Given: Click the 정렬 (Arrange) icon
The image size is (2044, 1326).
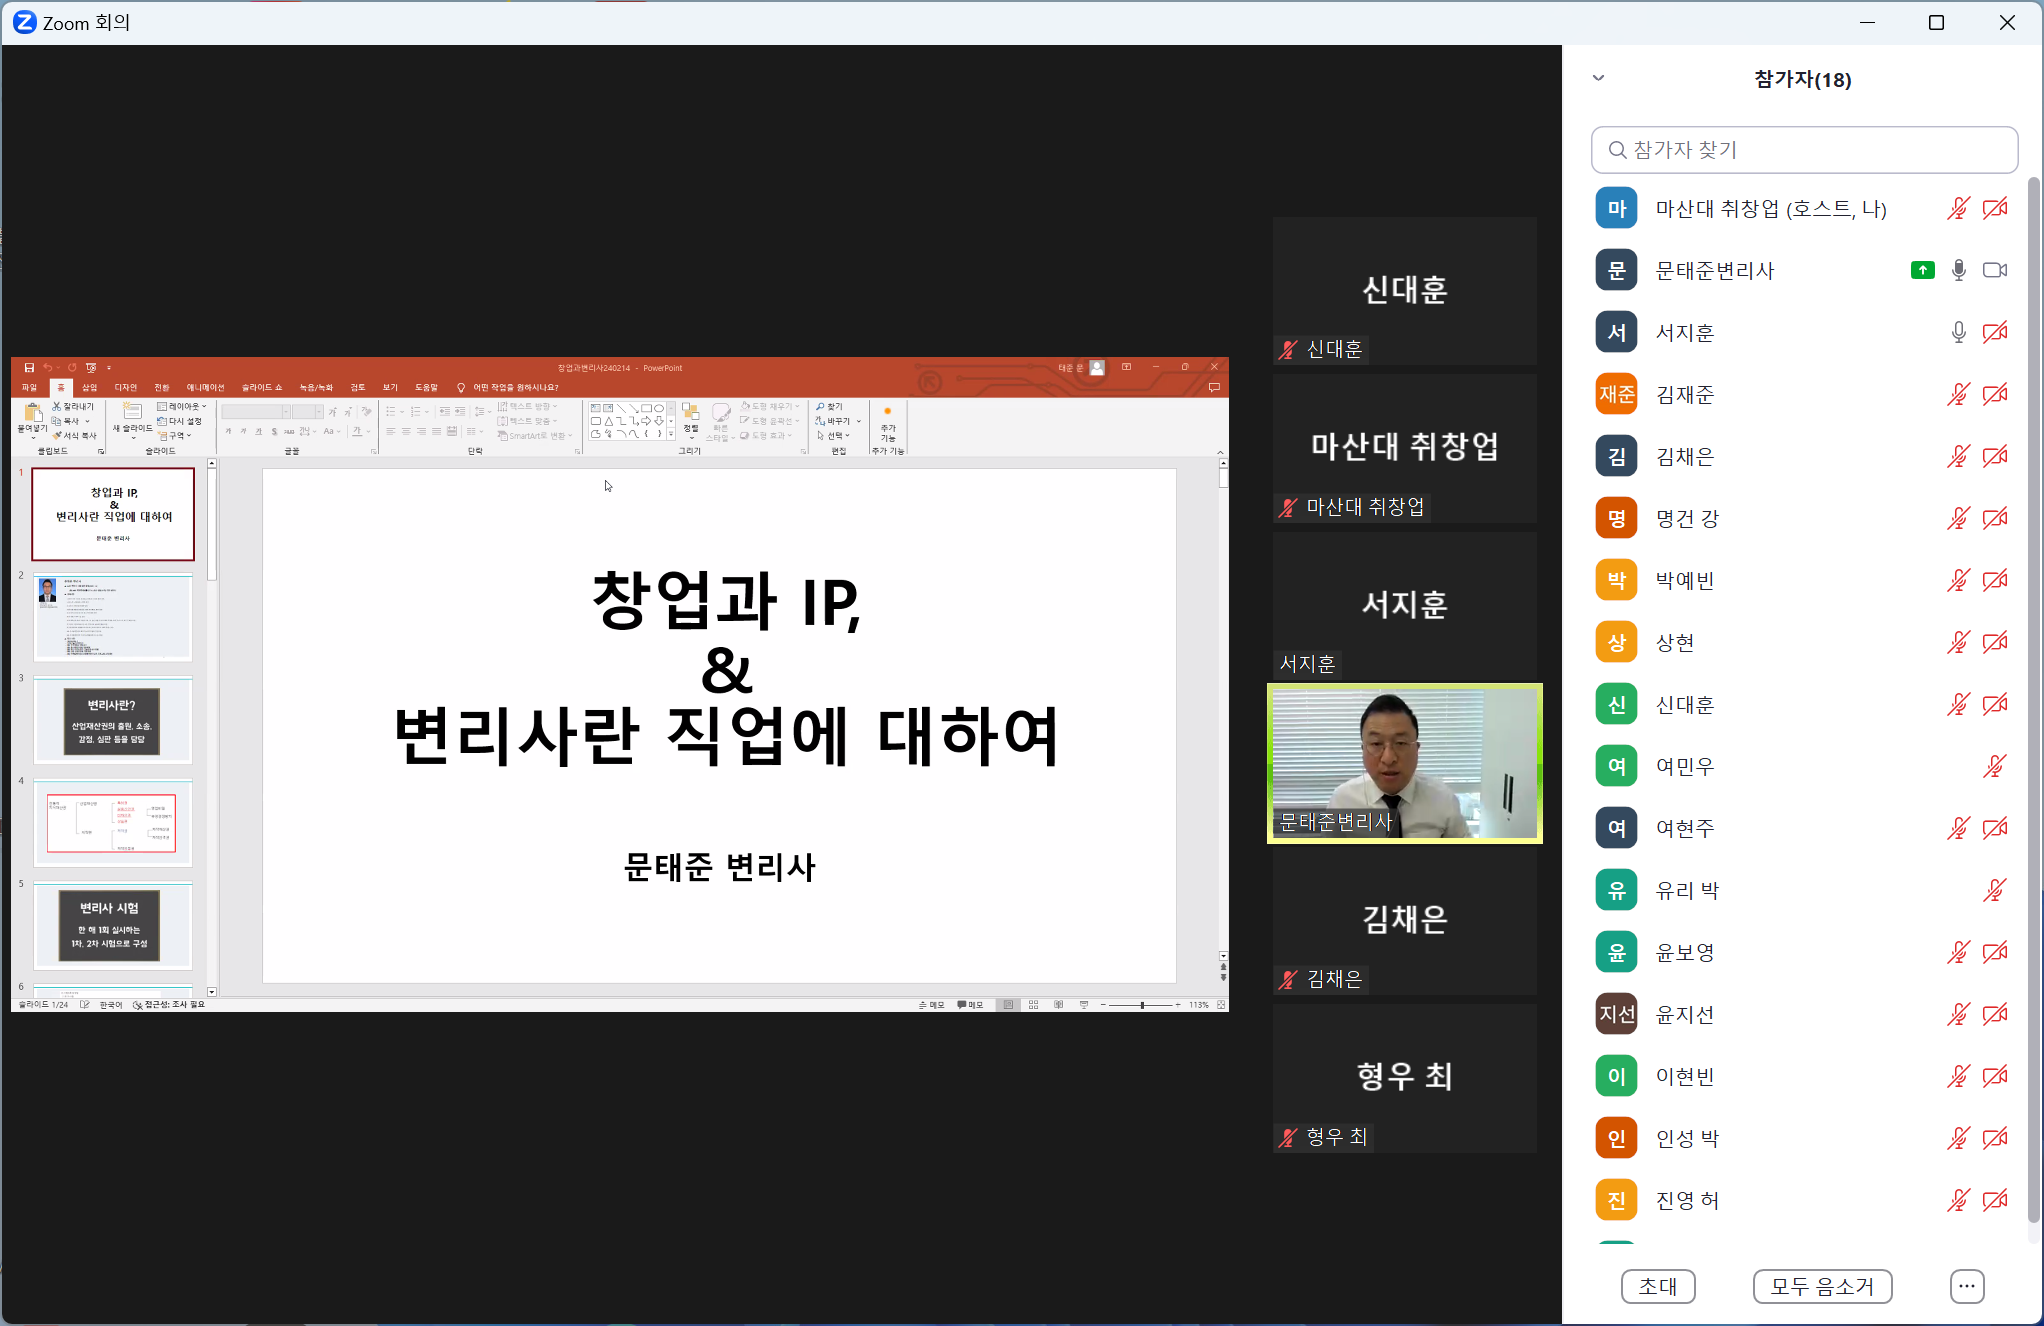Looking at the screenshot, I should point(690,414).
